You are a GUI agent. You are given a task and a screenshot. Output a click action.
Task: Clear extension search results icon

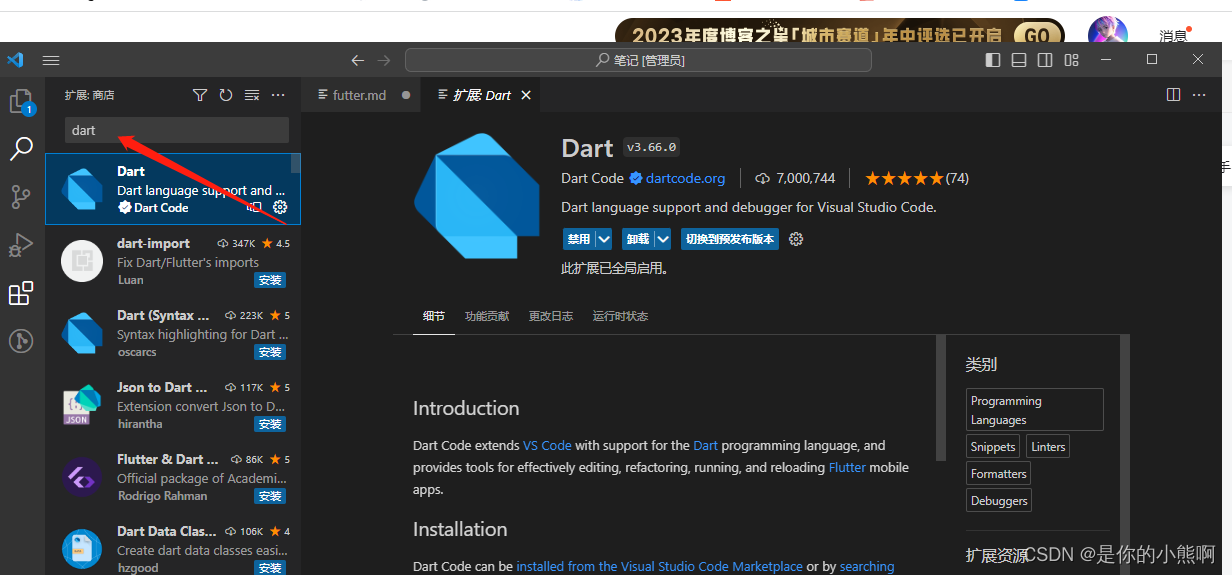[252, 95]
